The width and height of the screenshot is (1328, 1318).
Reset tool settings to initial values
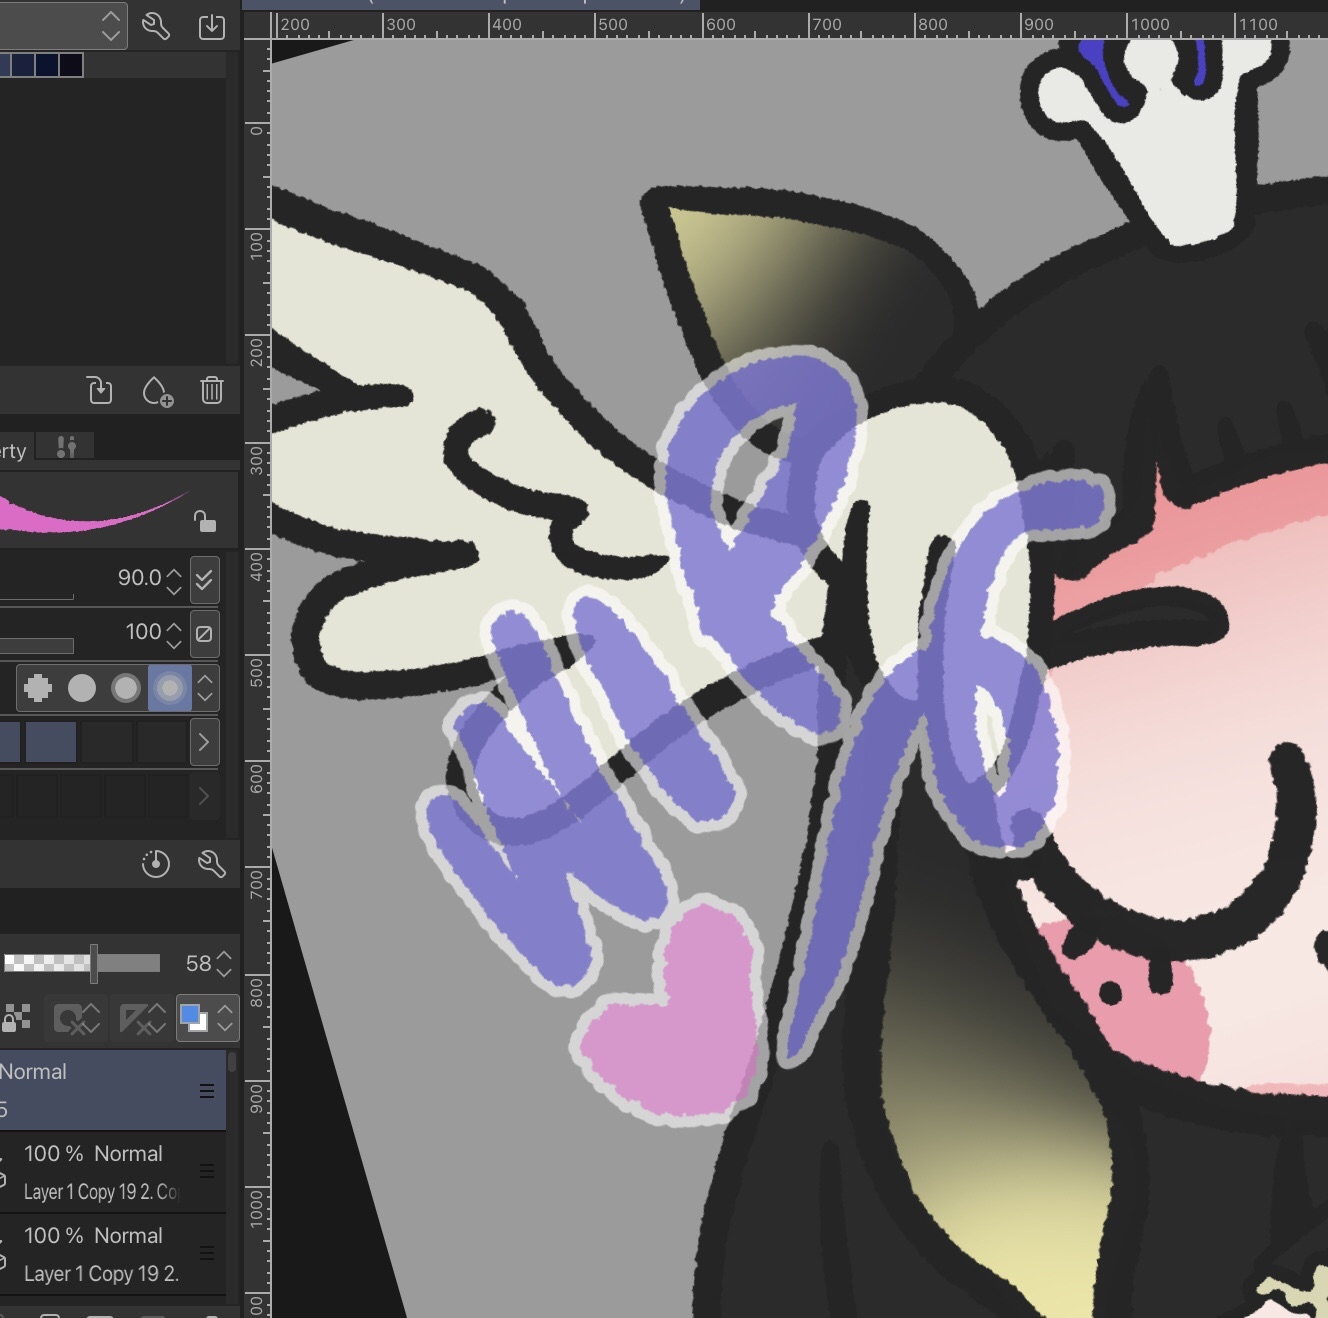coord(156,863)
